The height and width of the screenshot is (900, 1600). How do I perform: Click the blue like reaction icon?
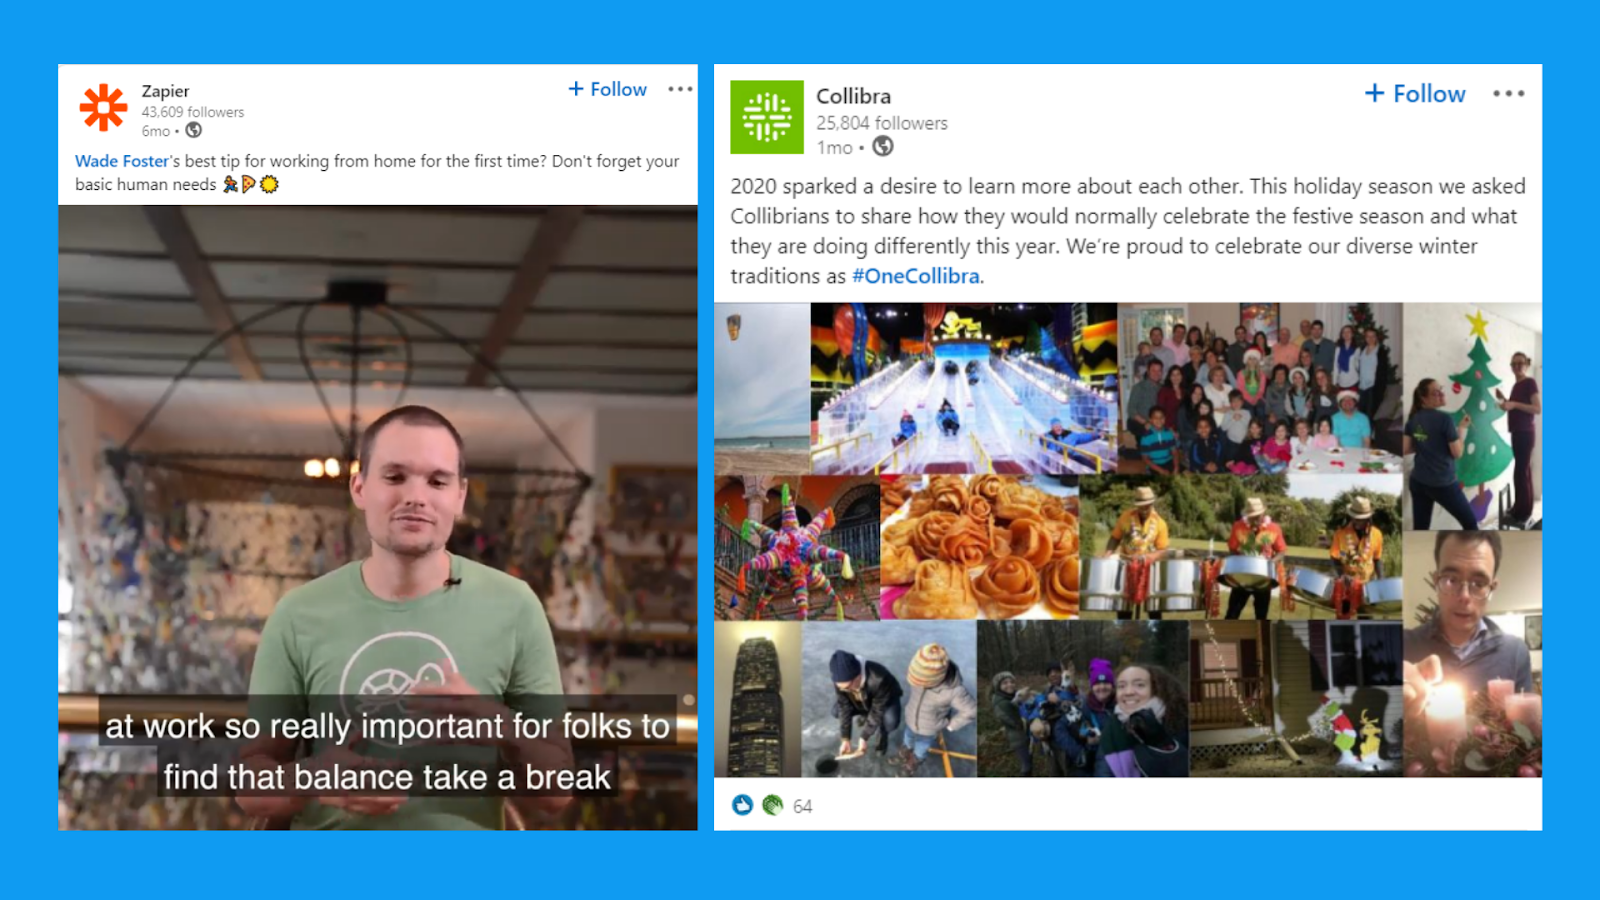(x=742, y=805)
